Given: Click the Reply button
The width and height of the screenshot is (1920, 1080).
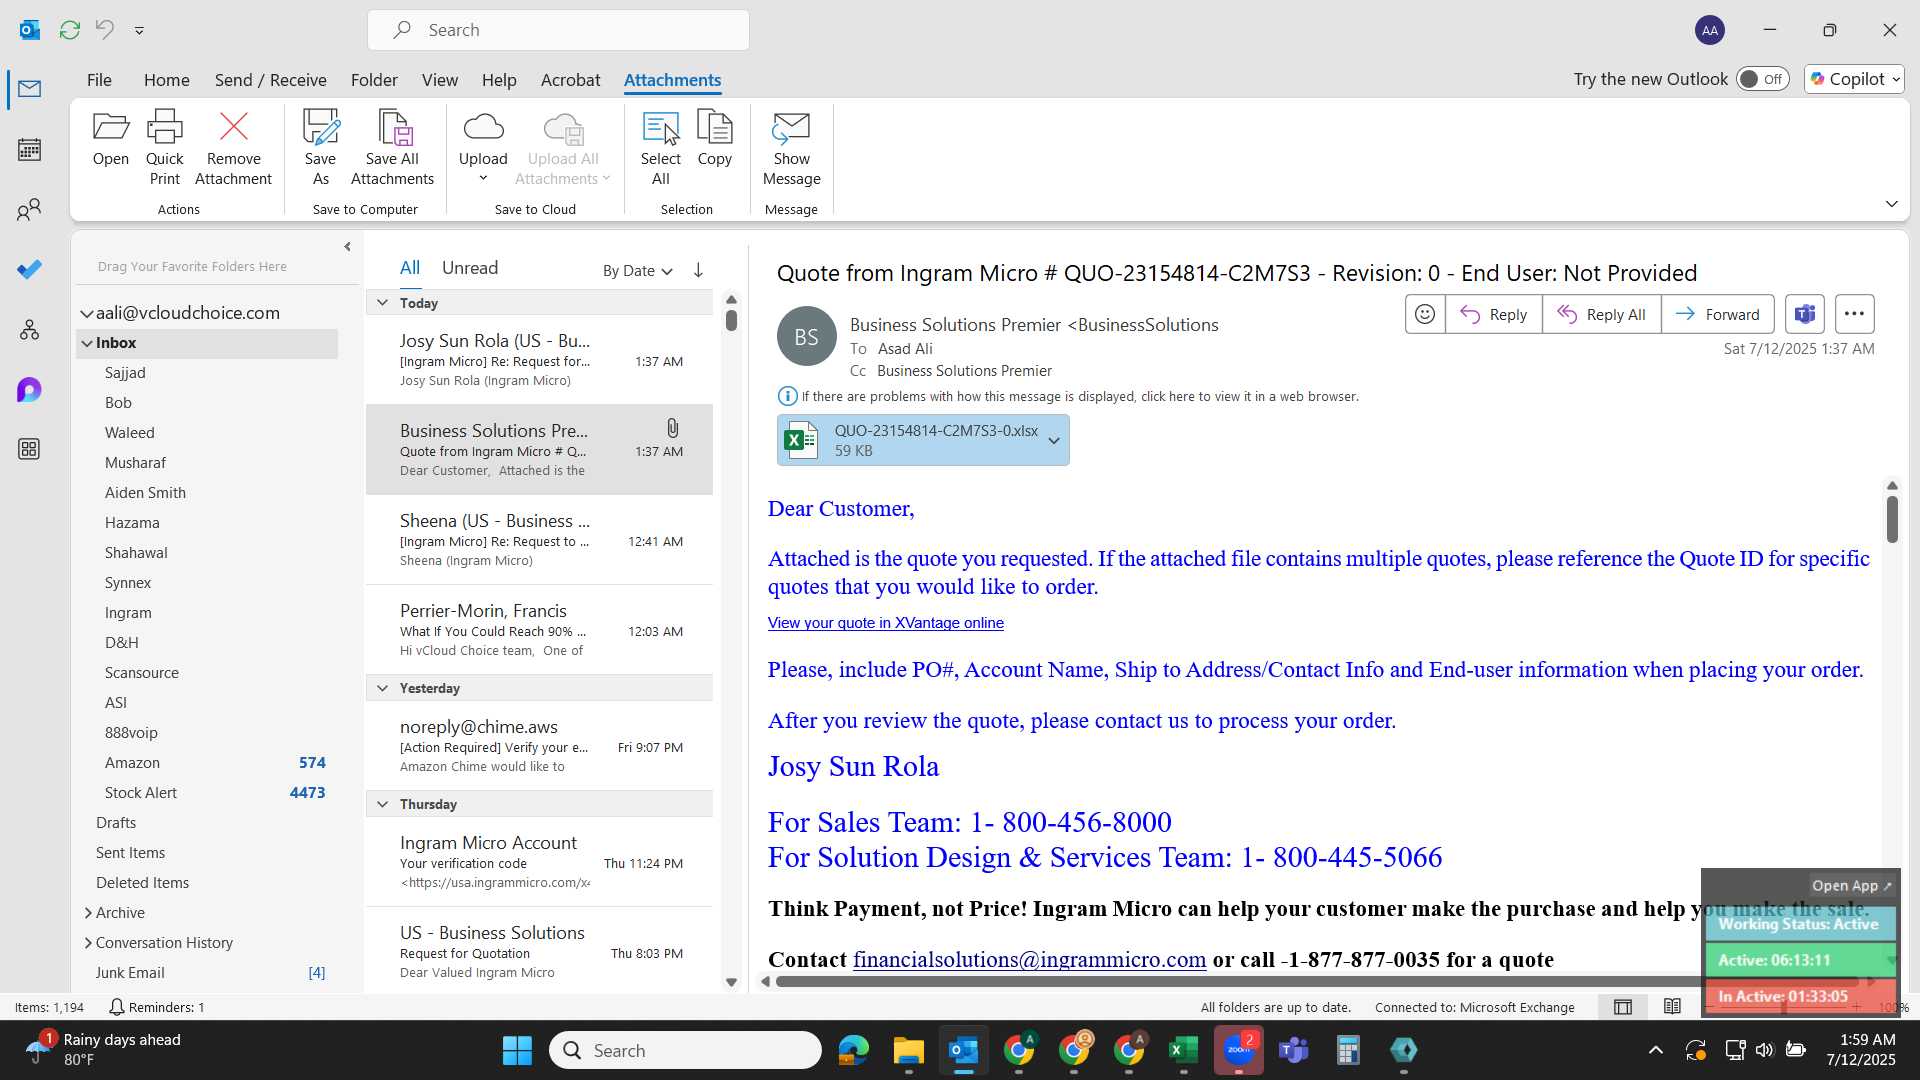Looking at the screenshot, I should tap(1493, 314).
